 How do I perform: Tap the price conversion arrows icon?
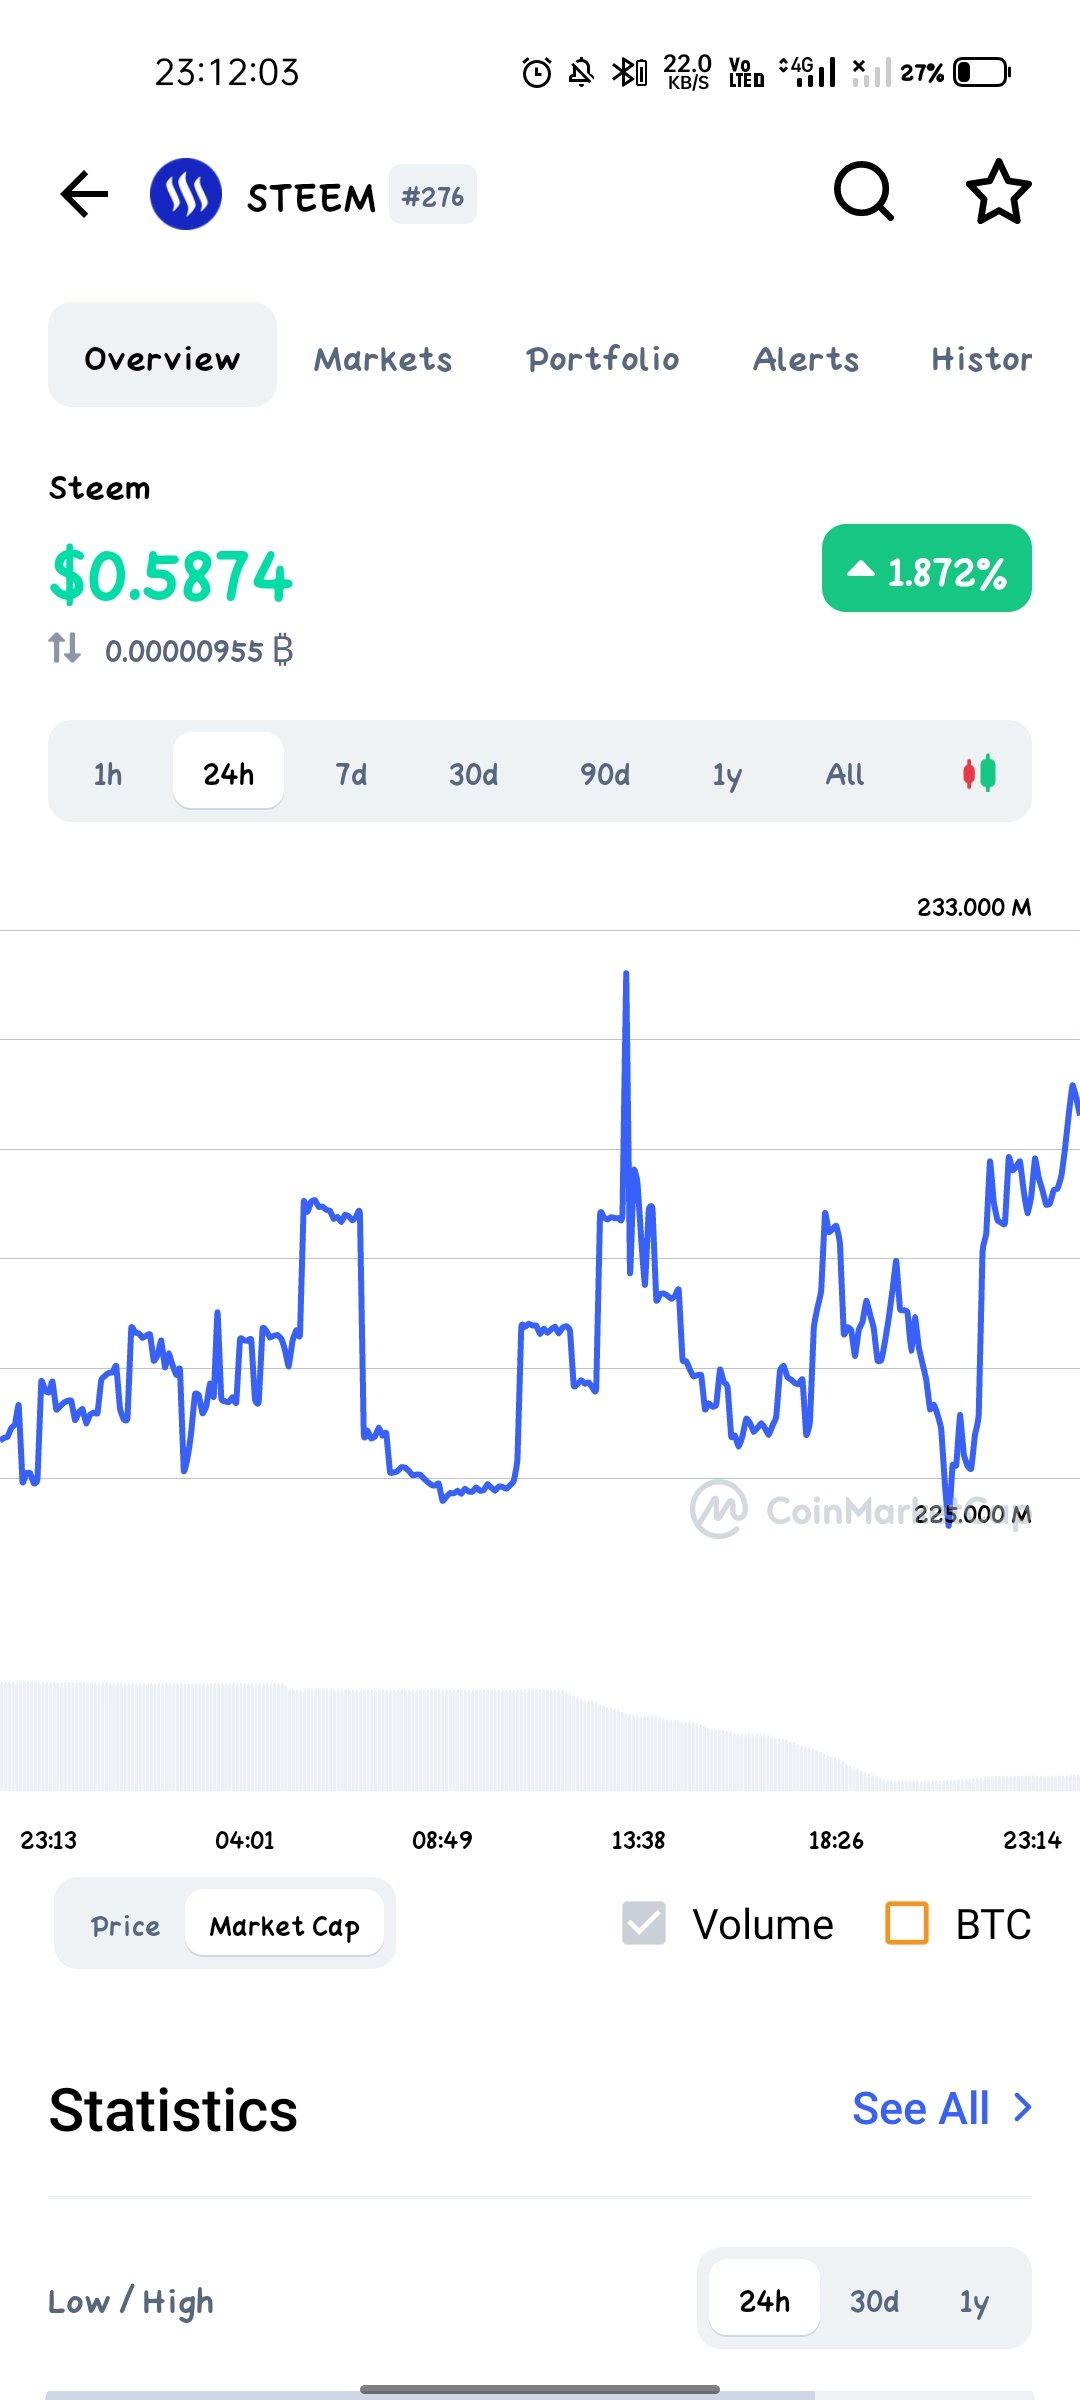coord(65,648)
